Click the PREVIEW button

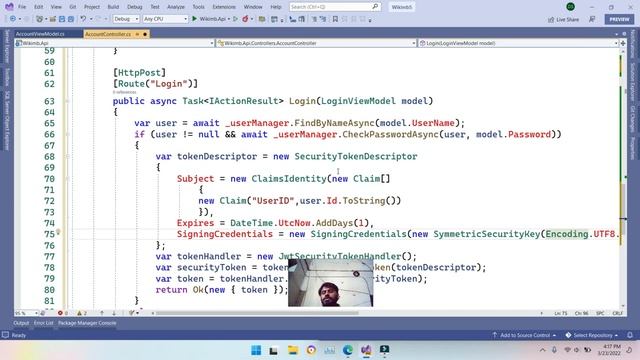[619, 19]
